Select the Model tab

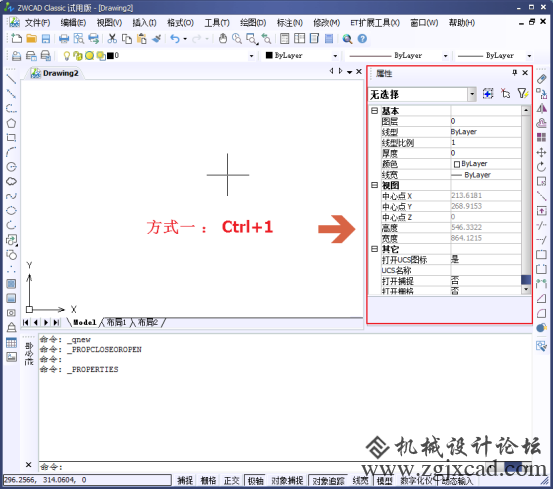84,322
